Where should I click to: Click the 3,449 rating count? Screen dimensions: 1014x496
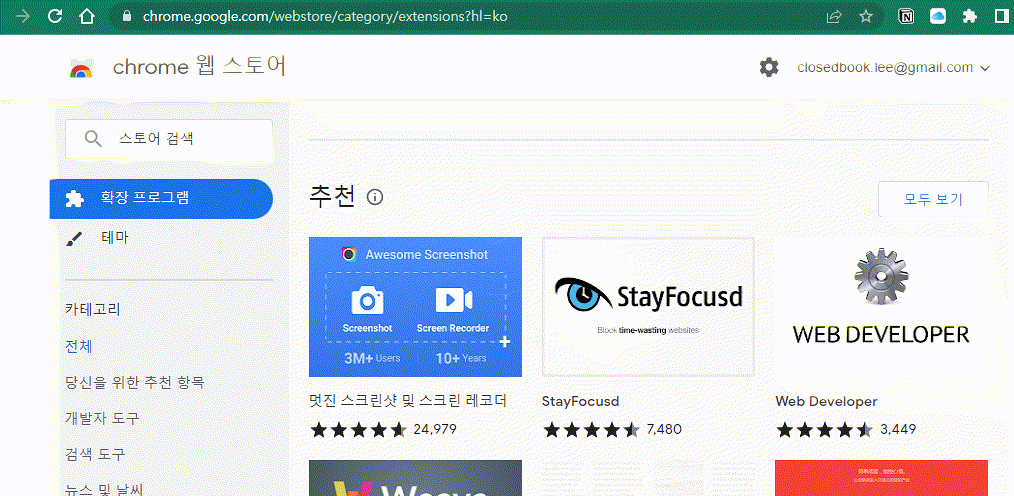tap(898, 429)
